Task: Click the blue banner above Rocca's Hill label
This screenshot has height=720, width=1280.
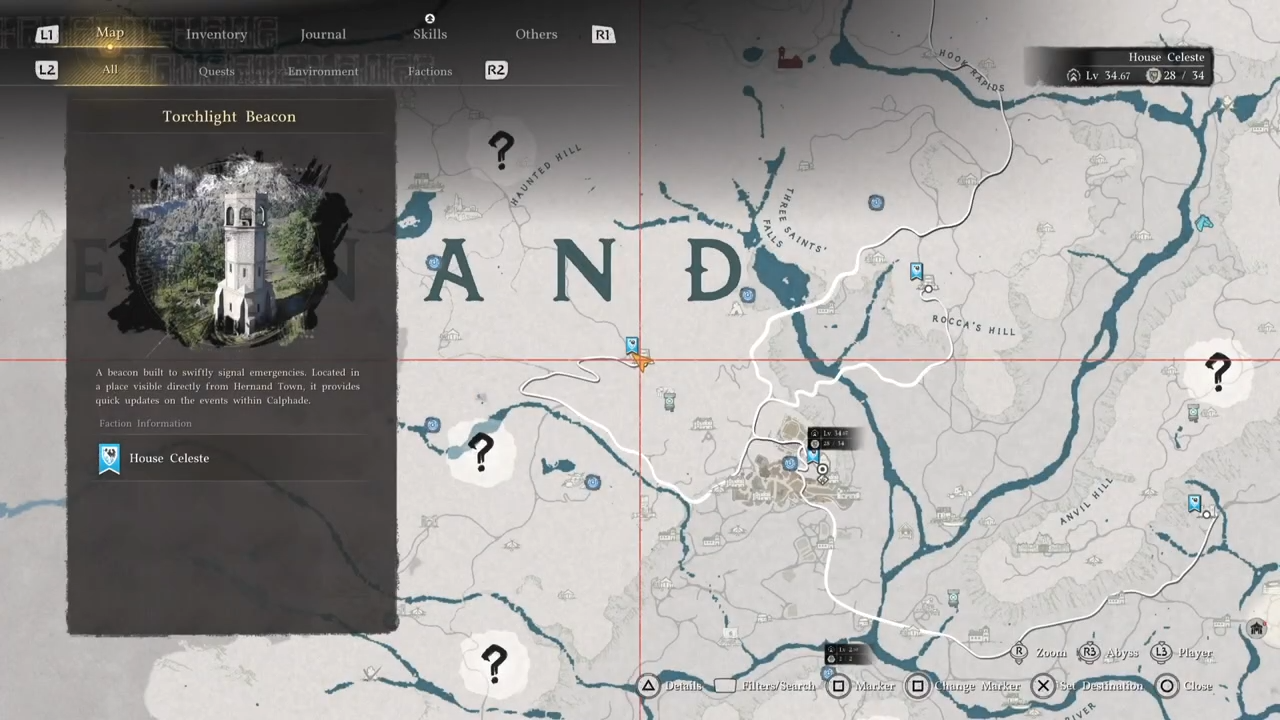Action: point(916,271)
